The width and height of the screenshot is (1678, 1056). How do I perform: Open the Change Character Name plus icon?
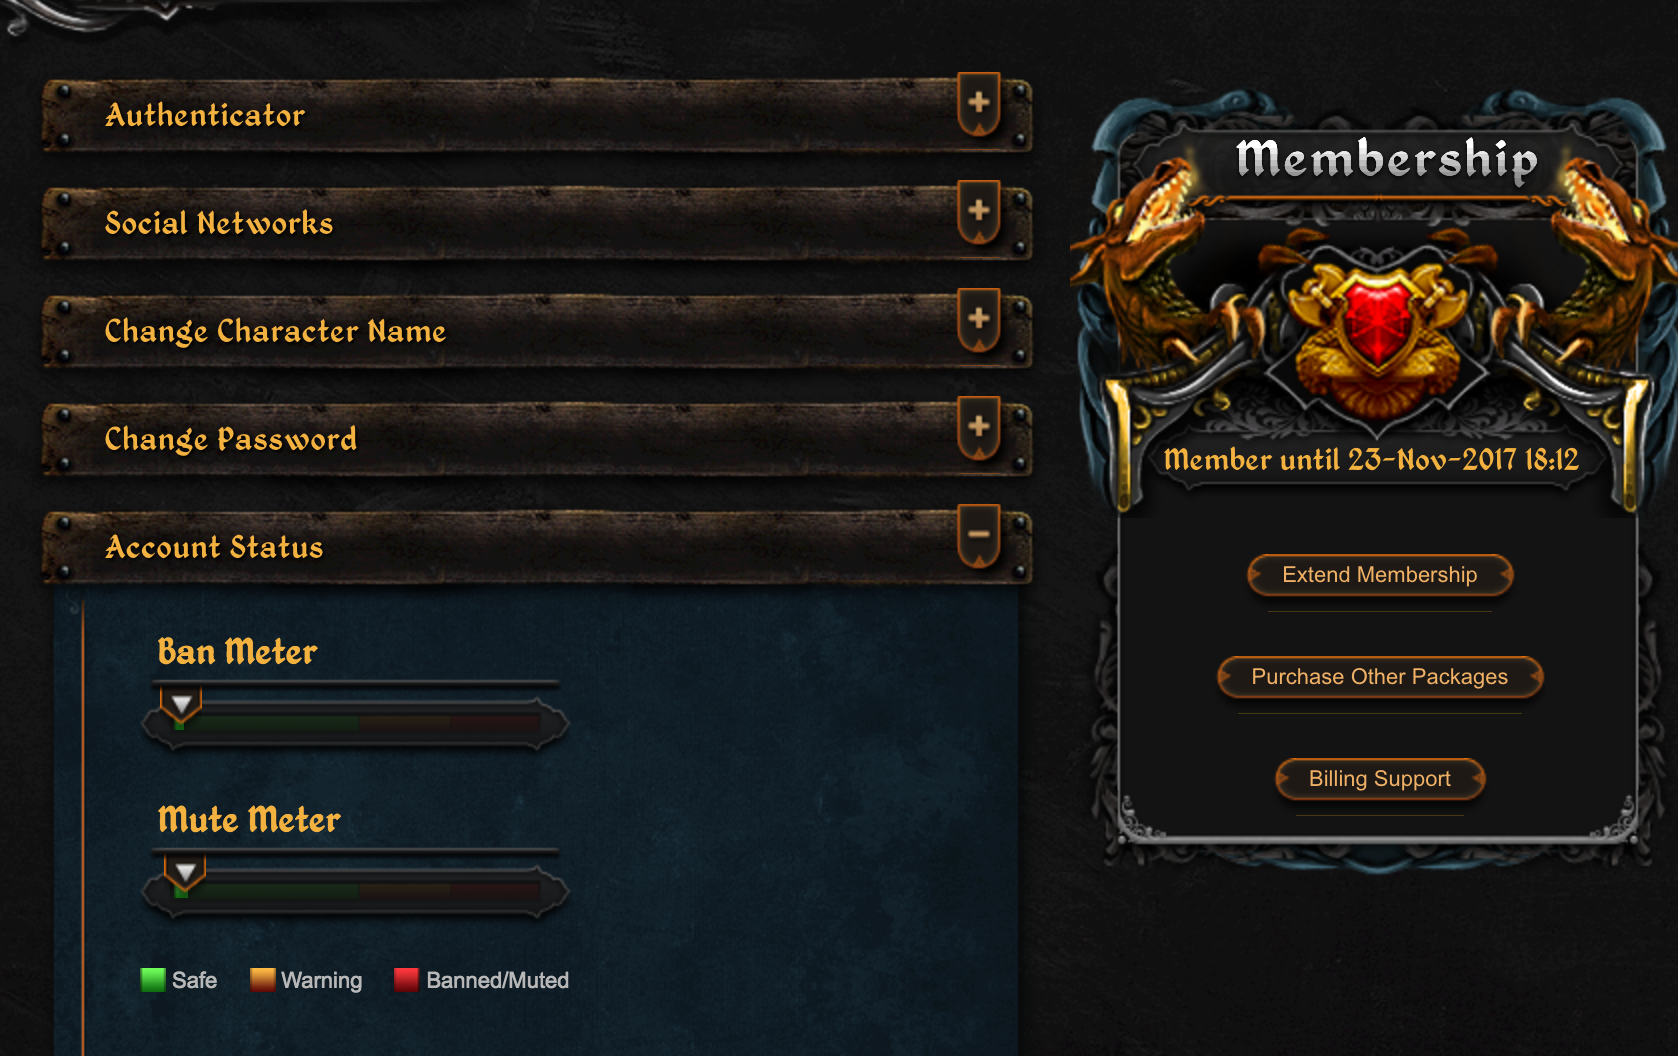point(979,319)
